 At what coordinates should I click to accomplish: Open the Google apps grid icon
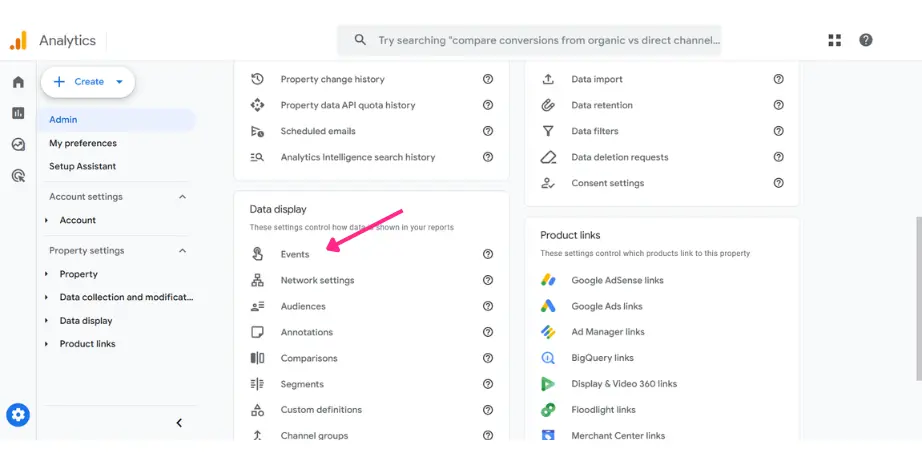tap(835, 40)
